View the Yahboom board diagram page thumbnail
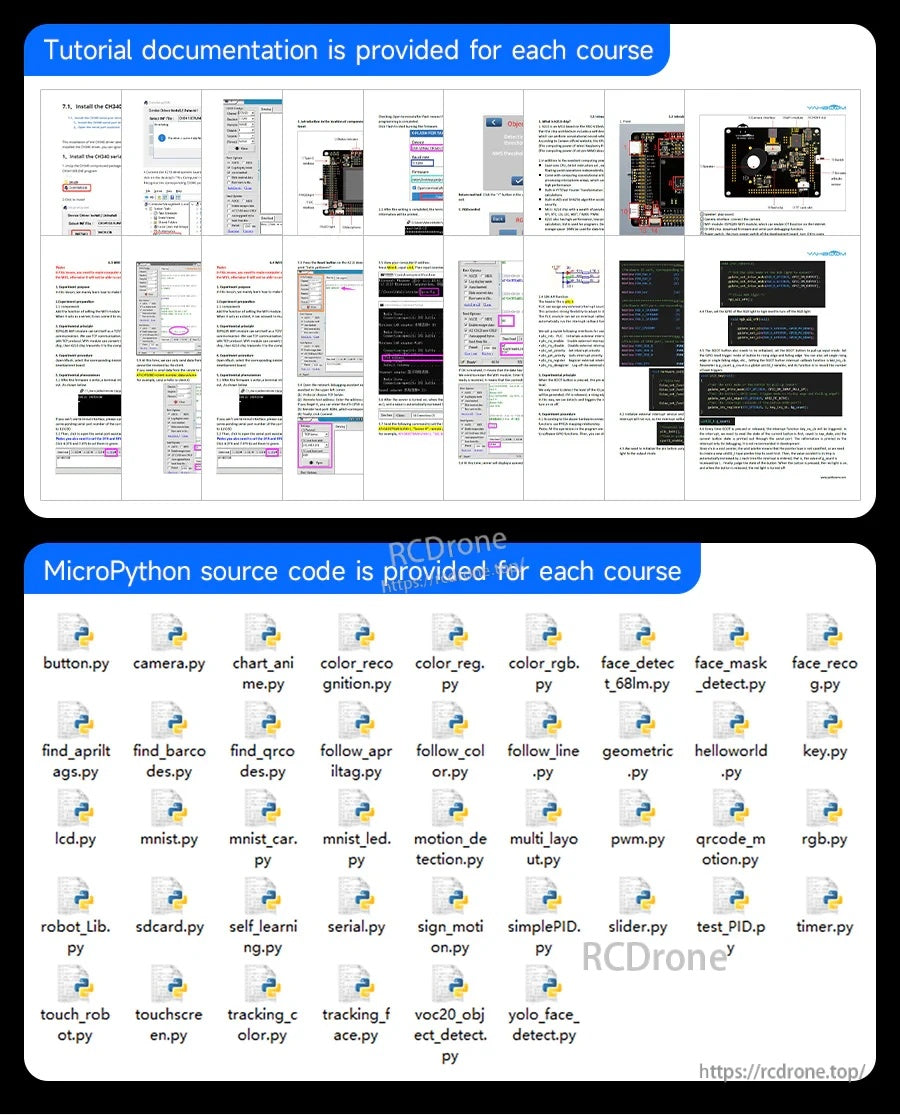Screen dimensions: 900x1115 (772, 163)
